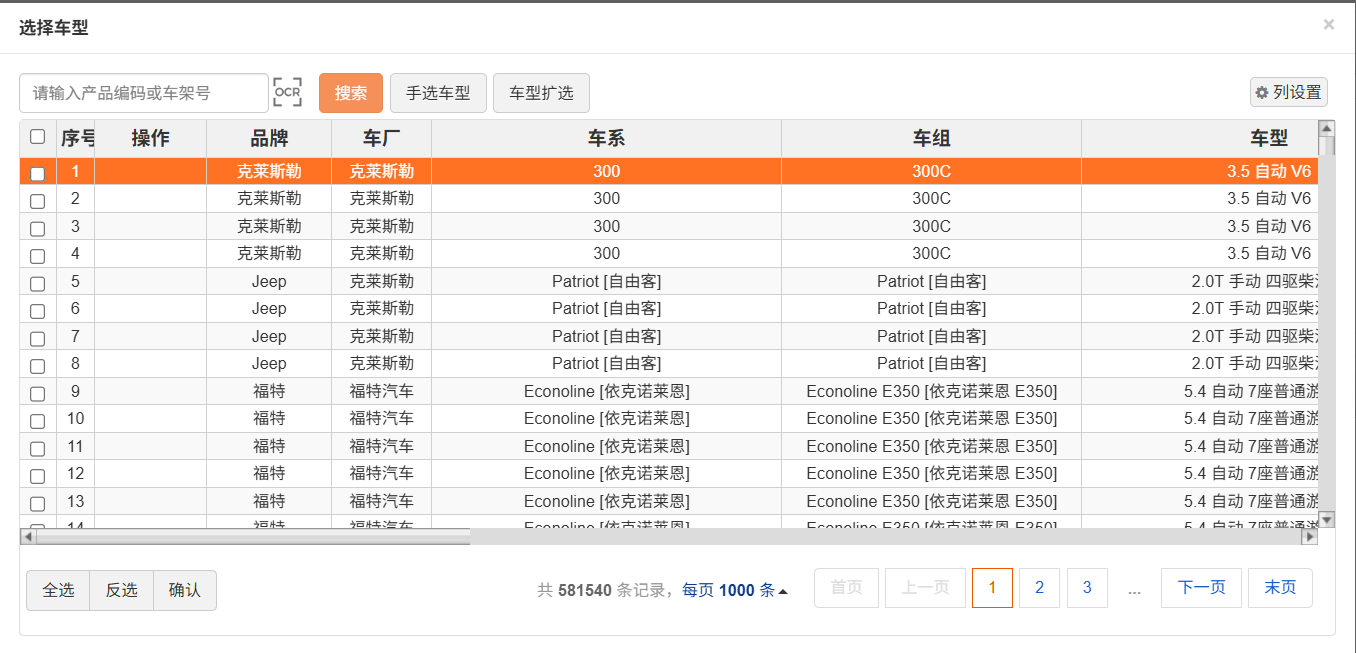1356x653 pixels.
Task: Click the product code or VIN input field
Action: [x=144, y=93]
